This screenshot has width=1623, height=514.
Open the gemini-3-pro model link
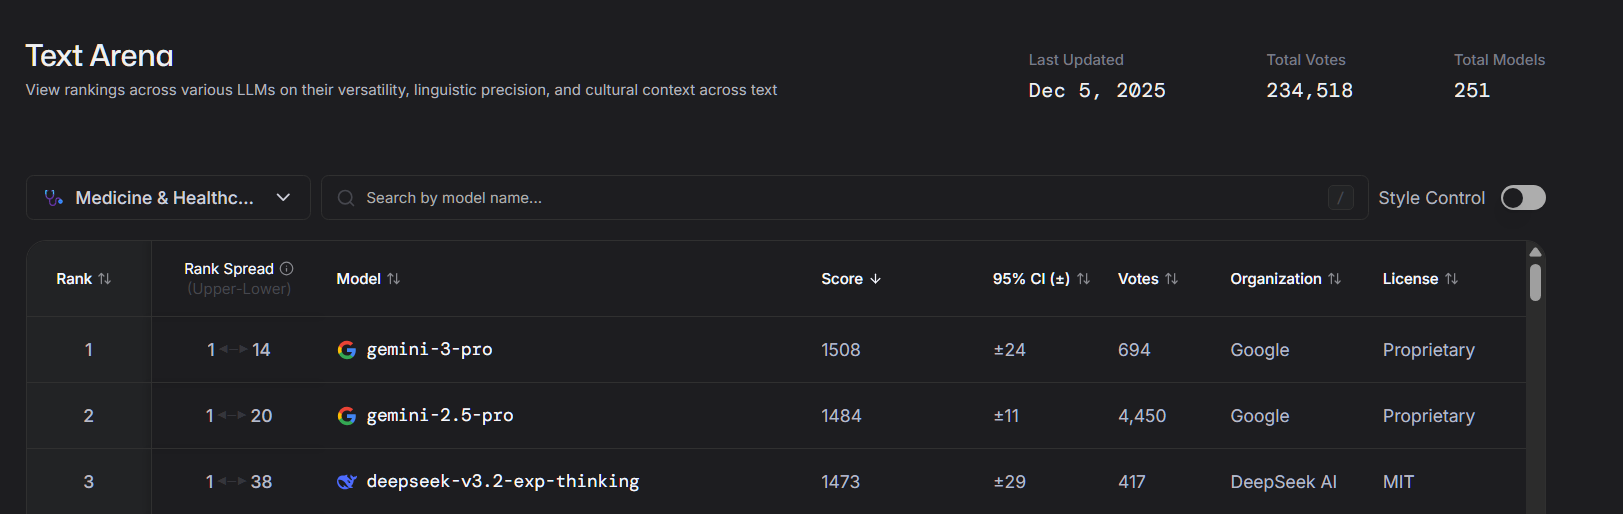click(429, 350)
